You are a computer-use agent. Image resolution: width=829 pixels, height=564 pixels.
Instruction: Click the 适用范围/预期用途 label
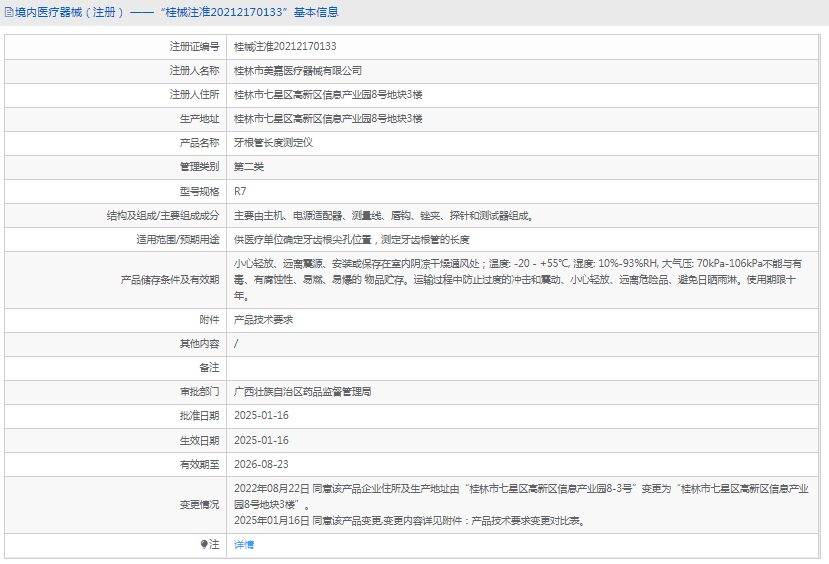point(178,239)
